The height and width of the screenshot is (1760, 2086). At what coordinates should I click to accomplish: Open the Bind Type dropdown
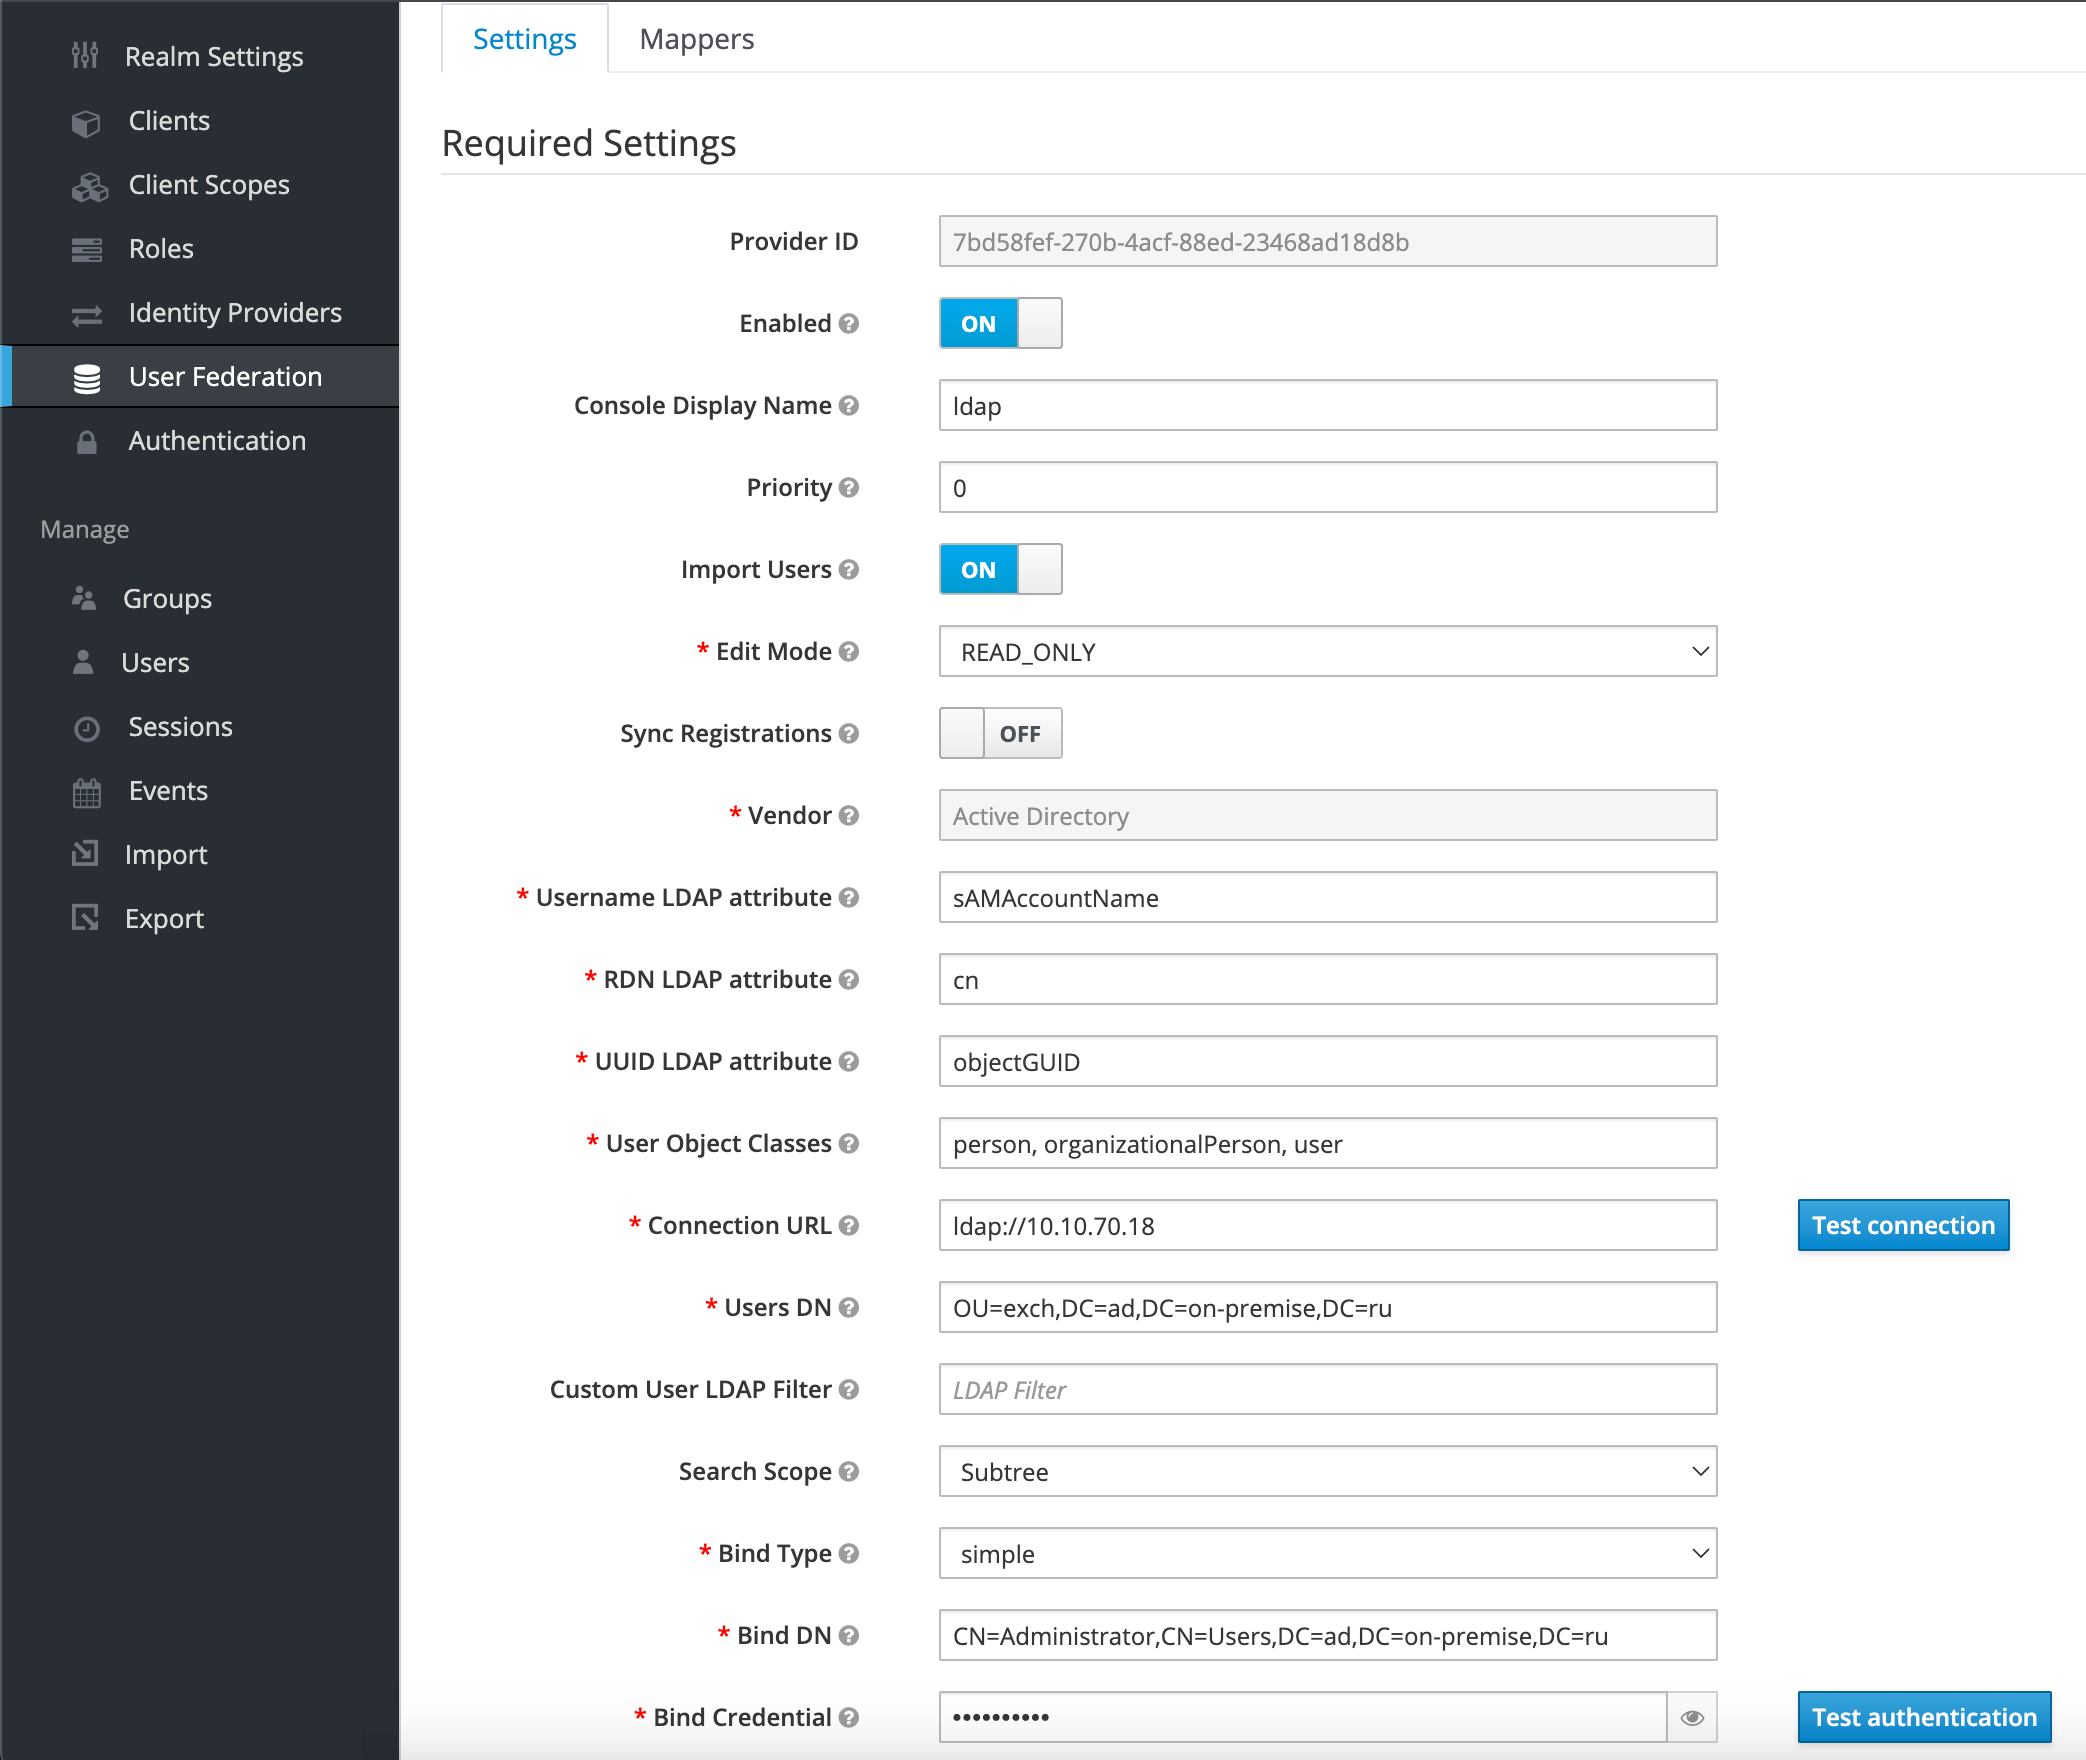(1327, 1553)
